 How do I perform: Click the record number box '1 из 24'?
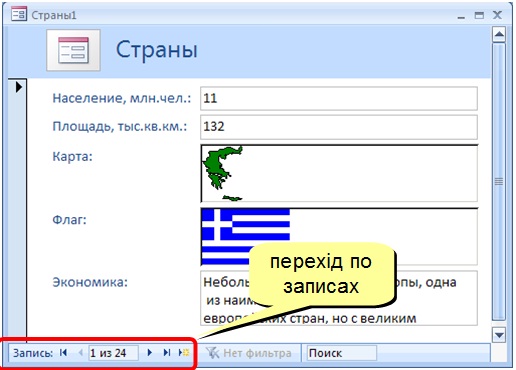coord(113,353)
